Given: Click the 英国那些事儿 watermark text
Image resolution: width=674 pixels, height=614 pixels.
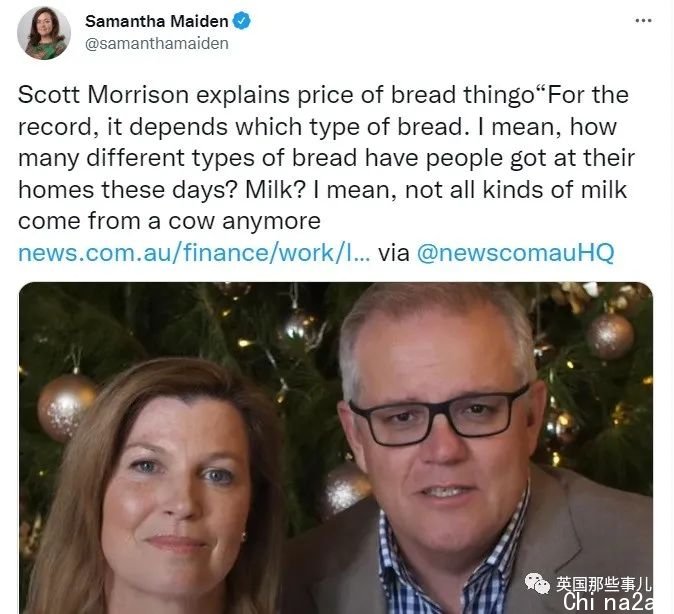Looking at the screenshot, I should tap(604, 583).
